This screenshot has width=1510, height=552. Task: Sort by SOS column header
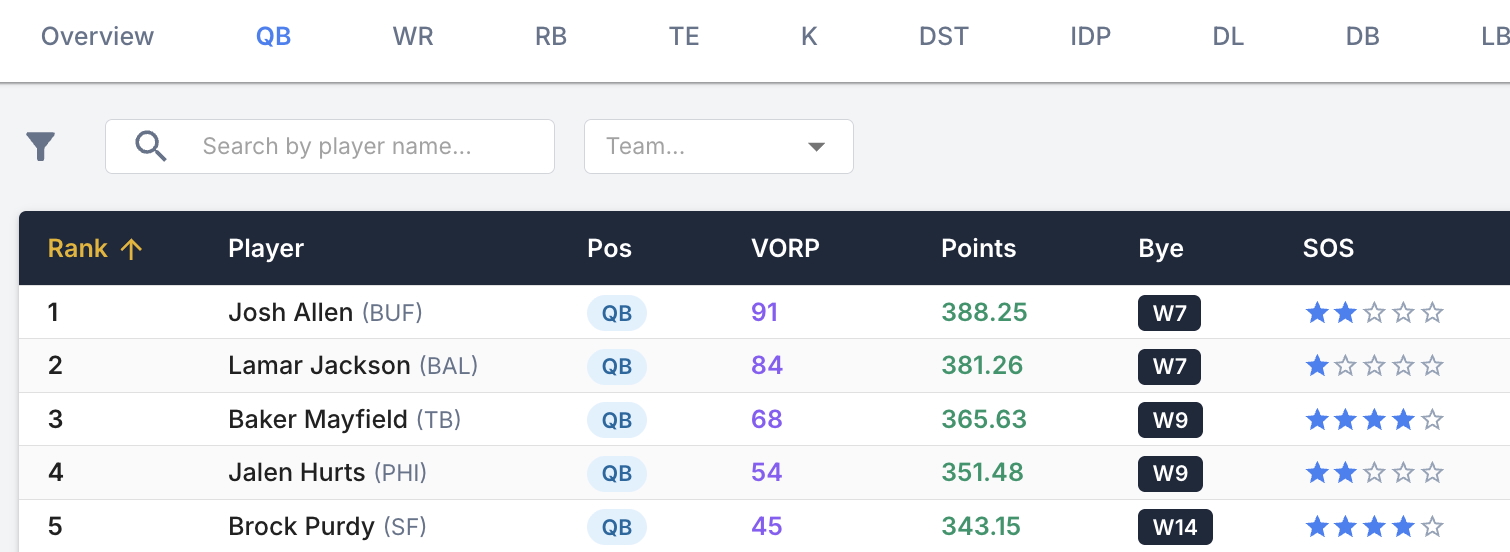pos(1328,249)
